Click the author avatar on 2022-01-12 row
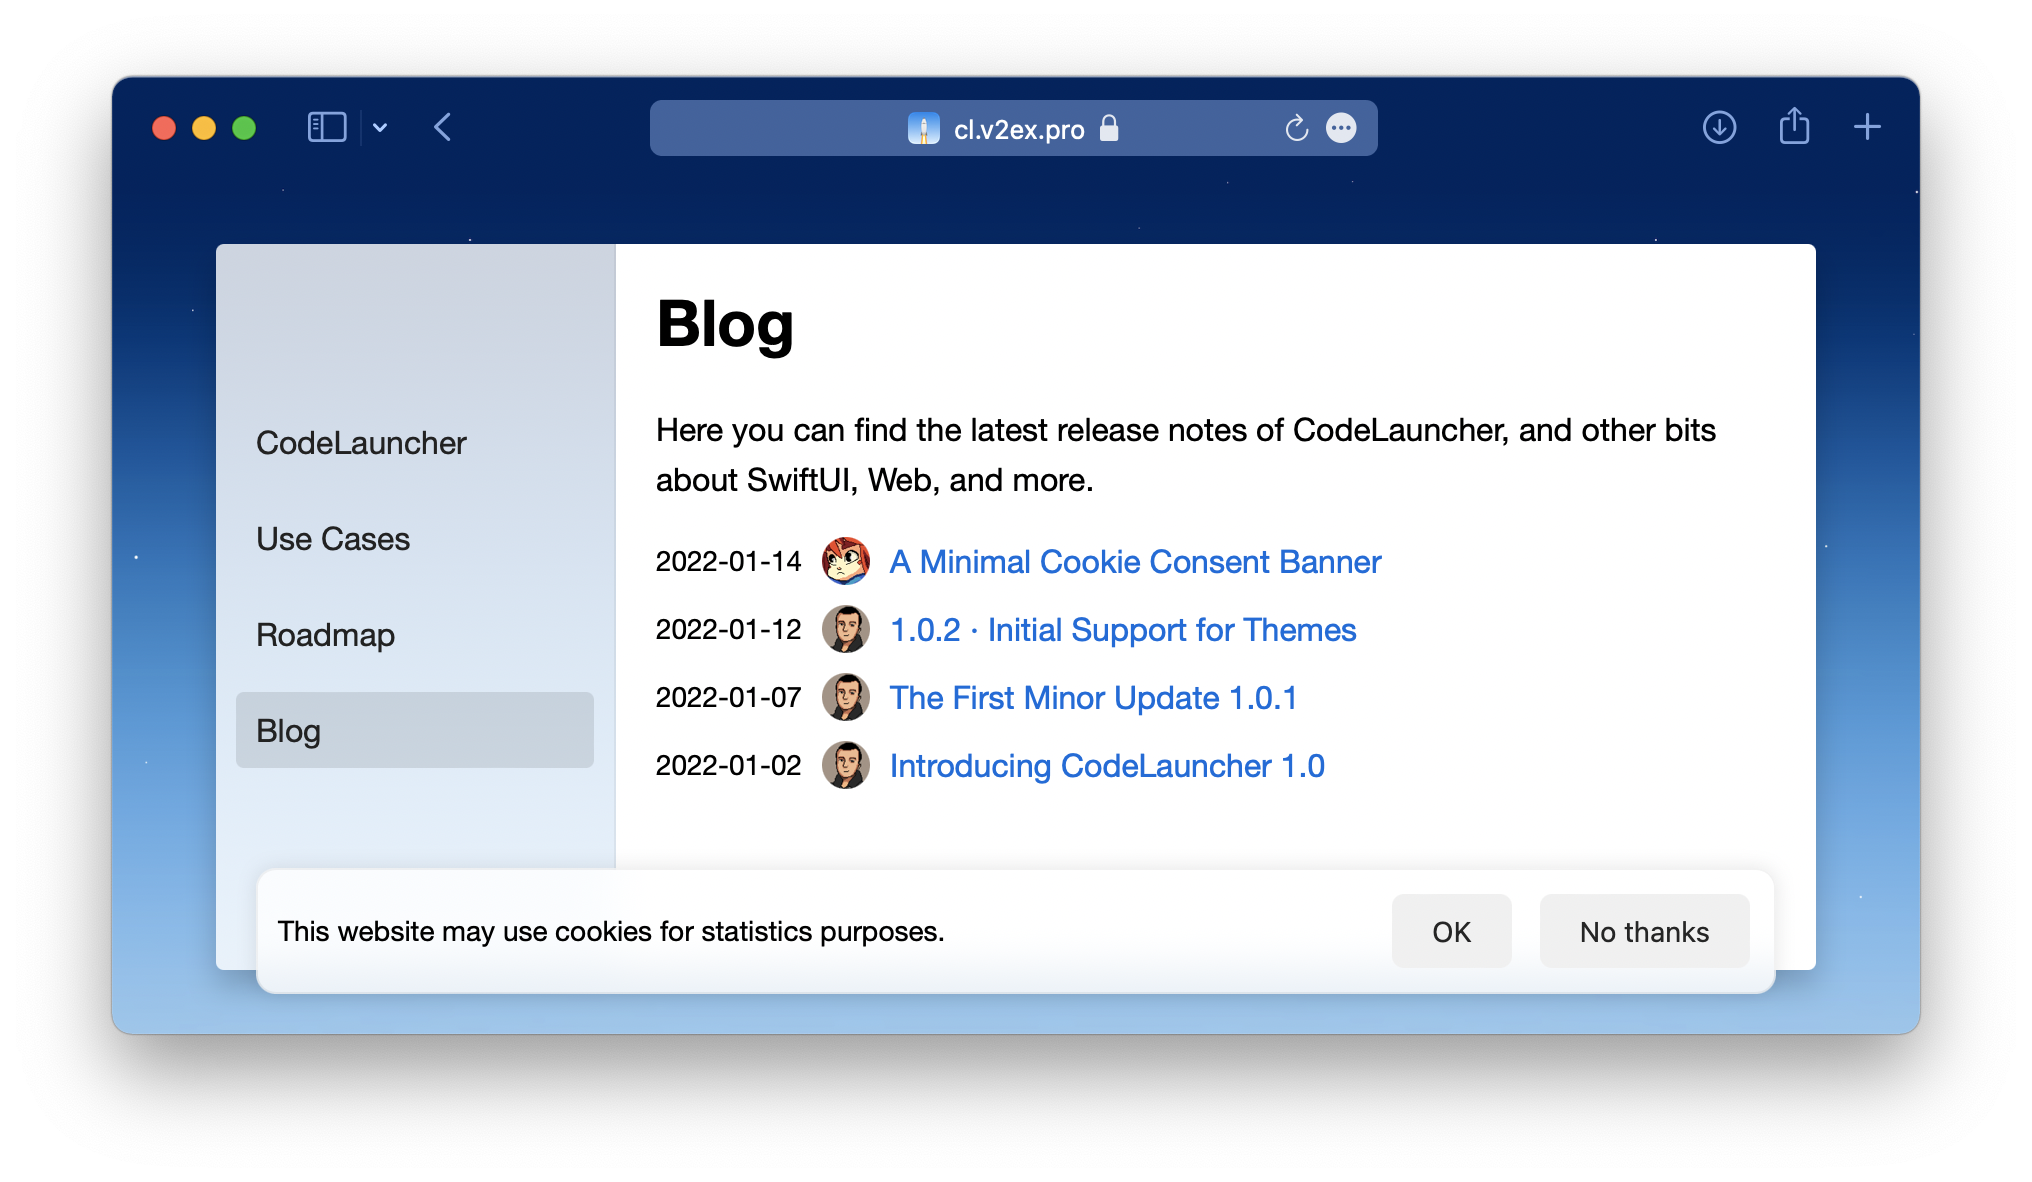This screenshot has width=2032, height=1182. click(846, 629)
